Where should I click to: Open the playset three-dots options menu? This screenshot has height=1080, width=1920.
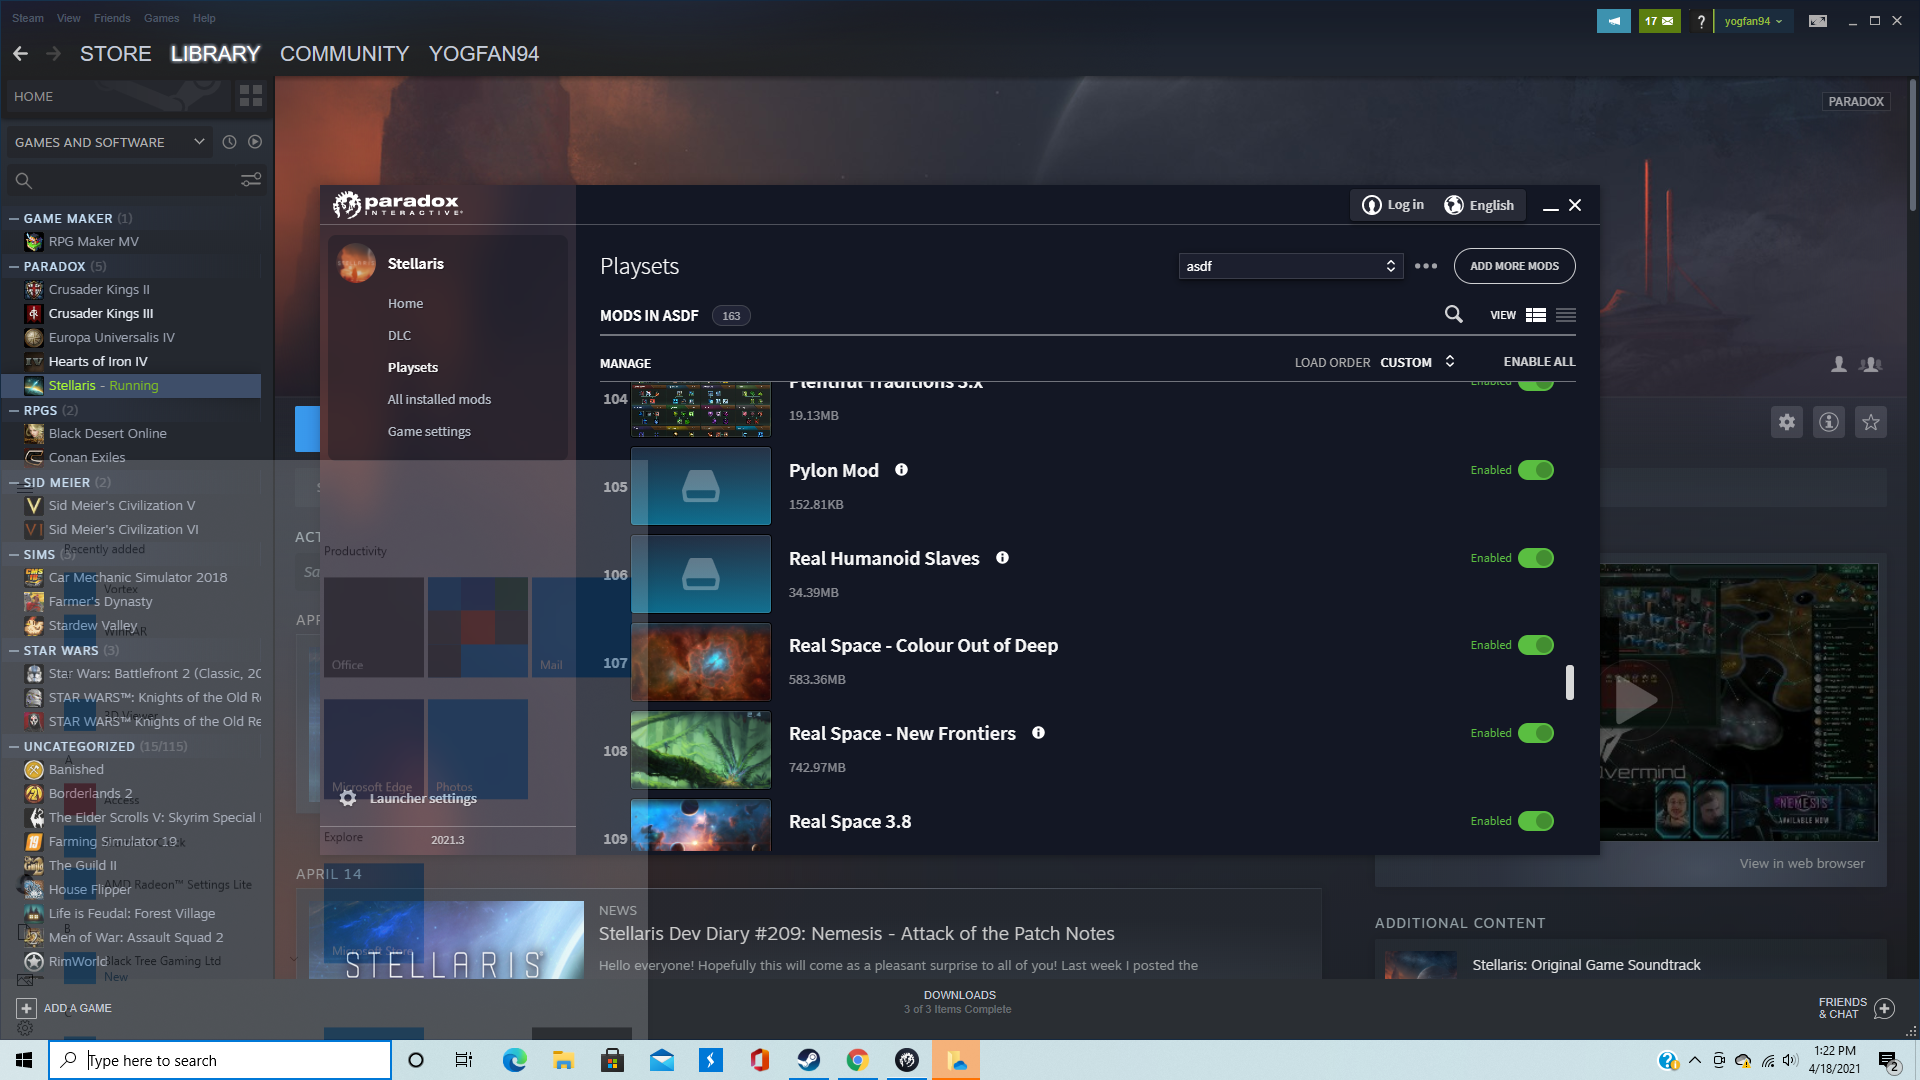[x=1426, y=266]
